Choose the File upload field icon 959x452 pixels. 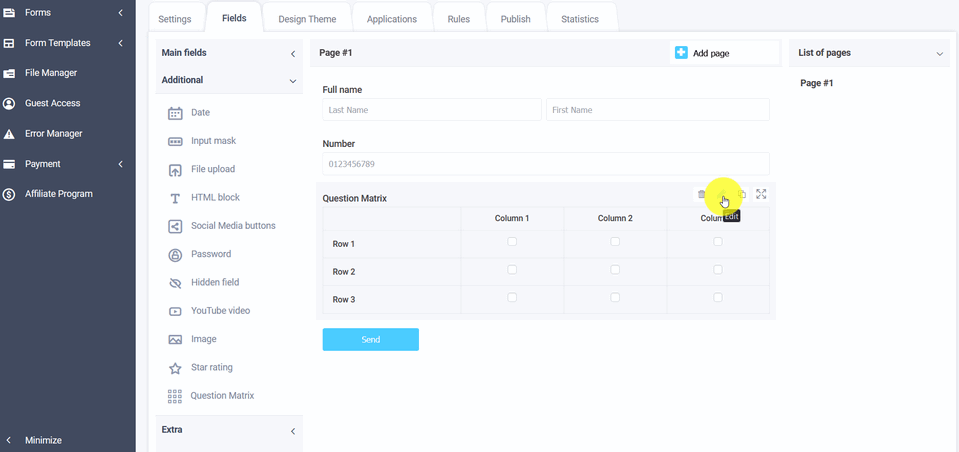(175, 170)
